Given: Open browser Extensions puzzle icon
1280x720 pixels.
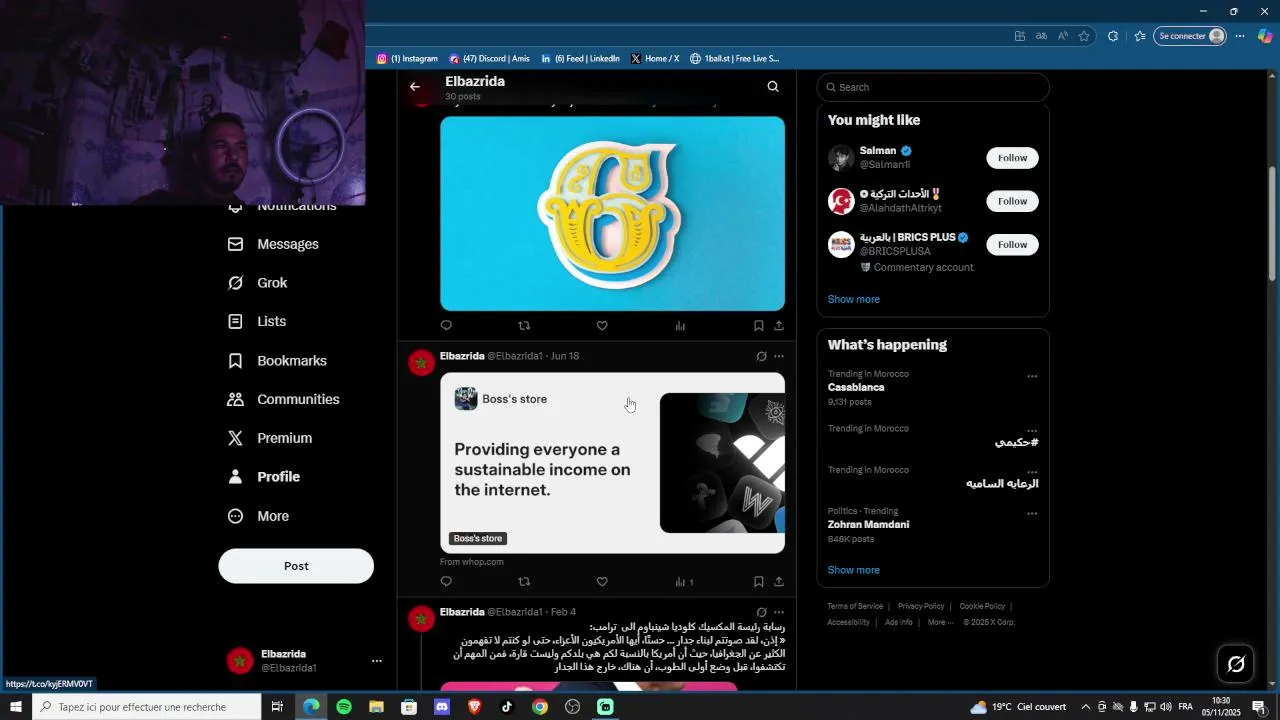Looking at the screenshot, I should [1113, 36].
